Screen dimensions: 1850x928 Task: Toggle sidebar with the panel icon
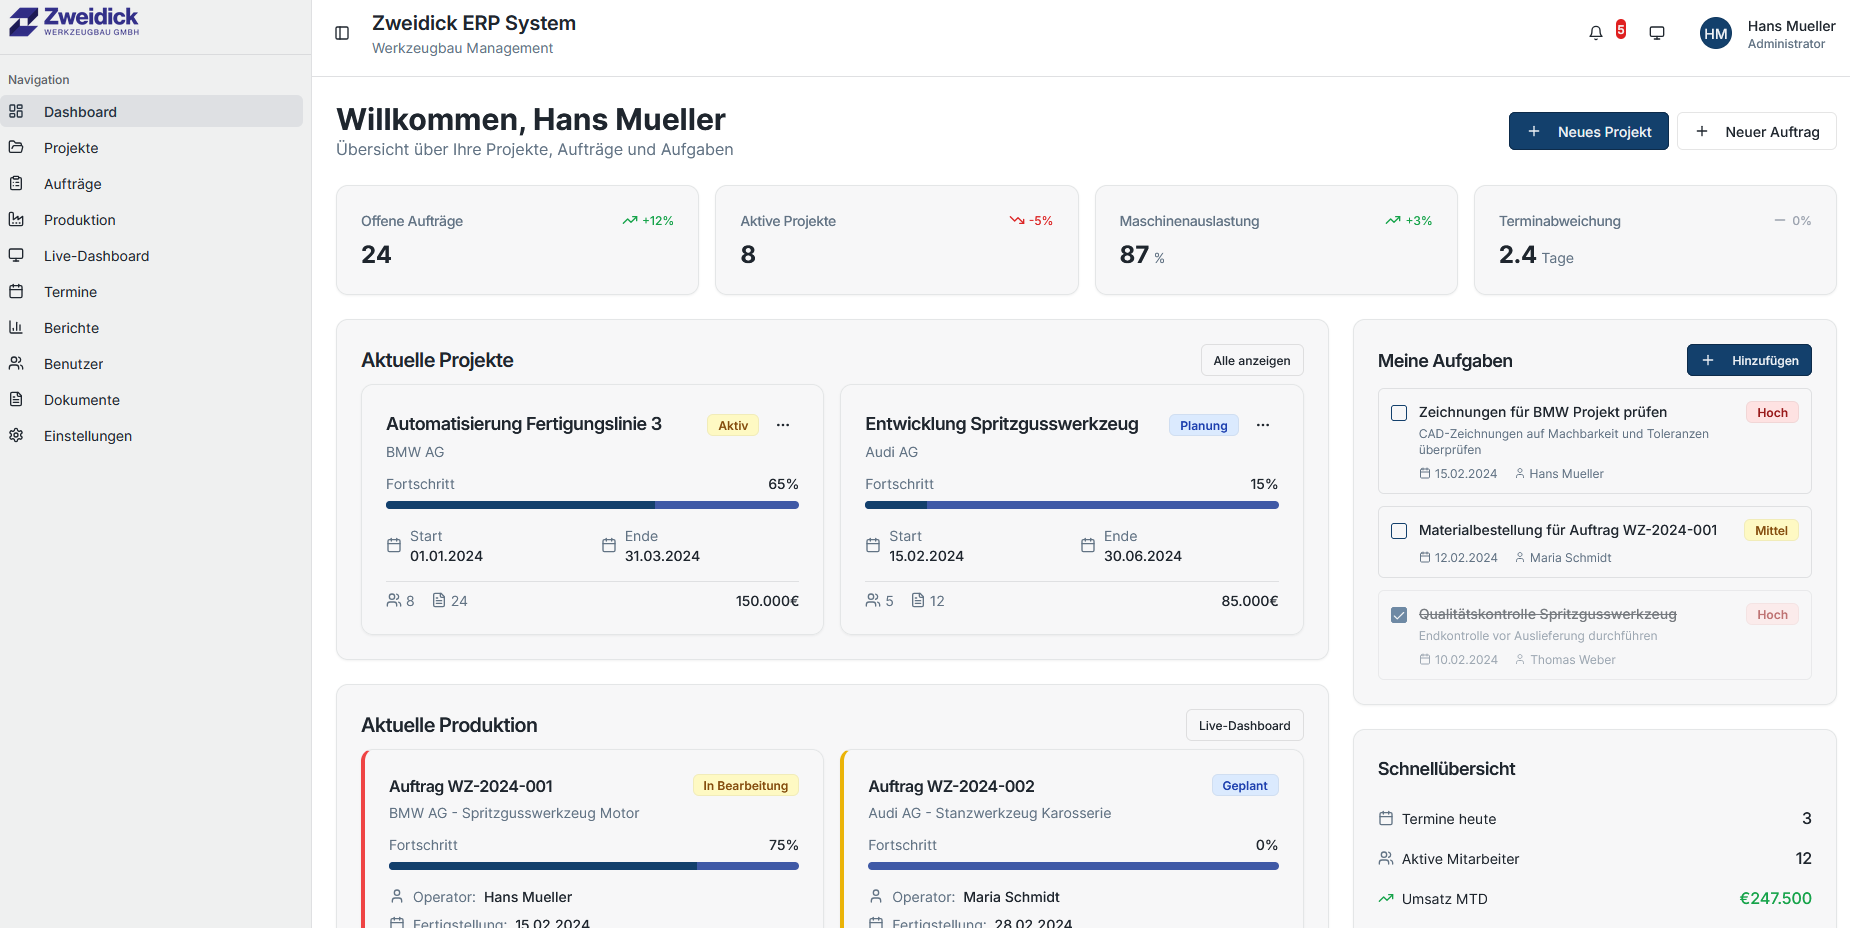click(x=342, y=33)
